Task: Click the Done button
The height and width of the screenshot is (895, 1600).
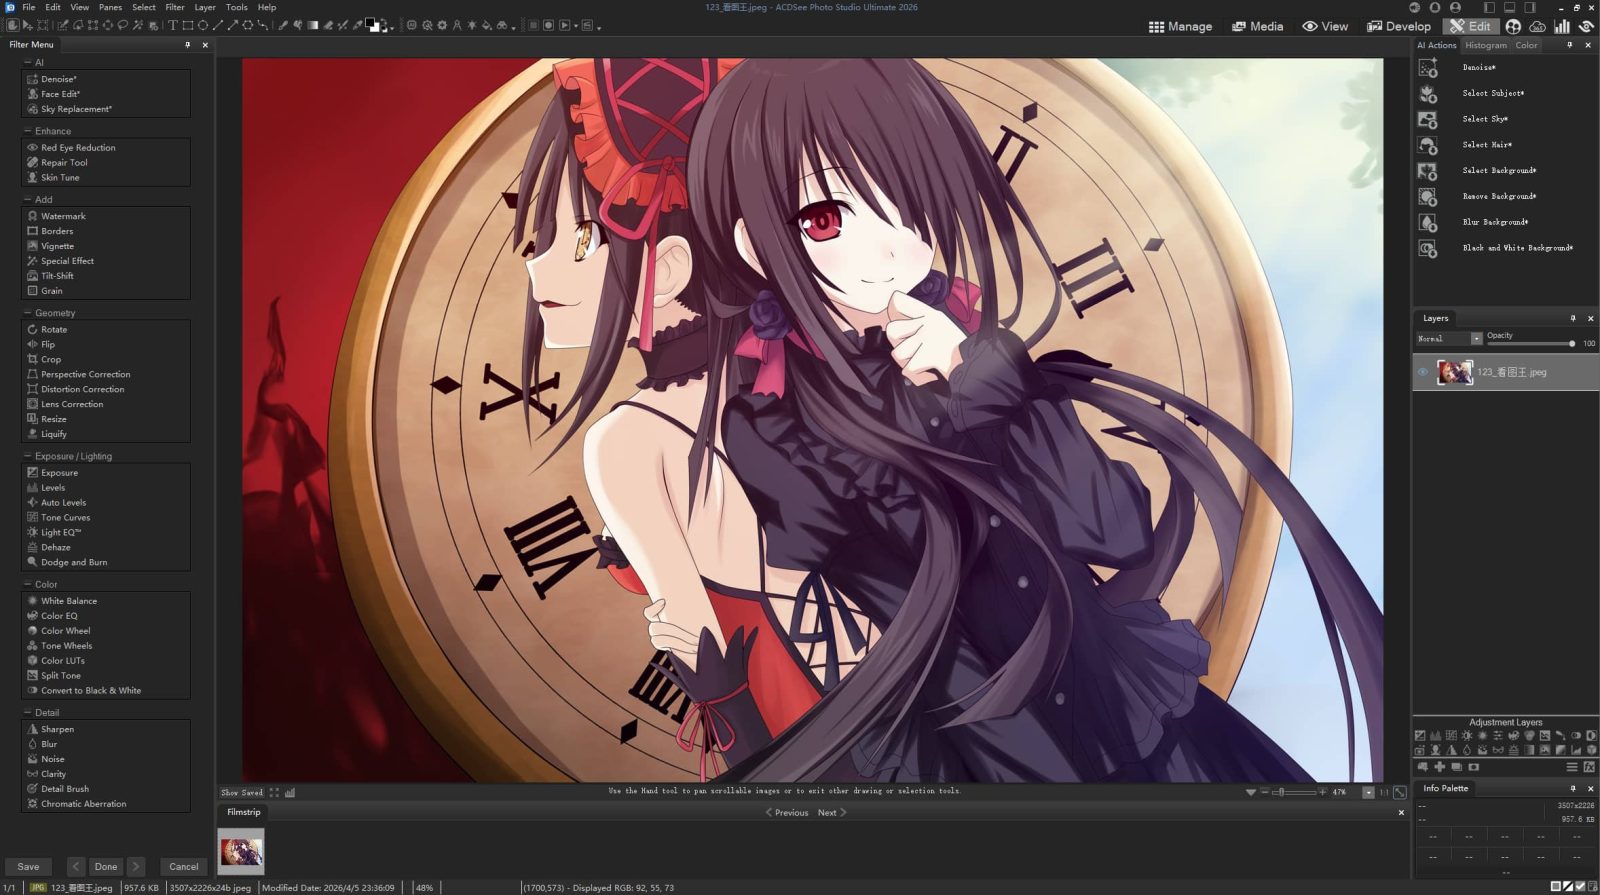Action: click(x=106, y=866)
